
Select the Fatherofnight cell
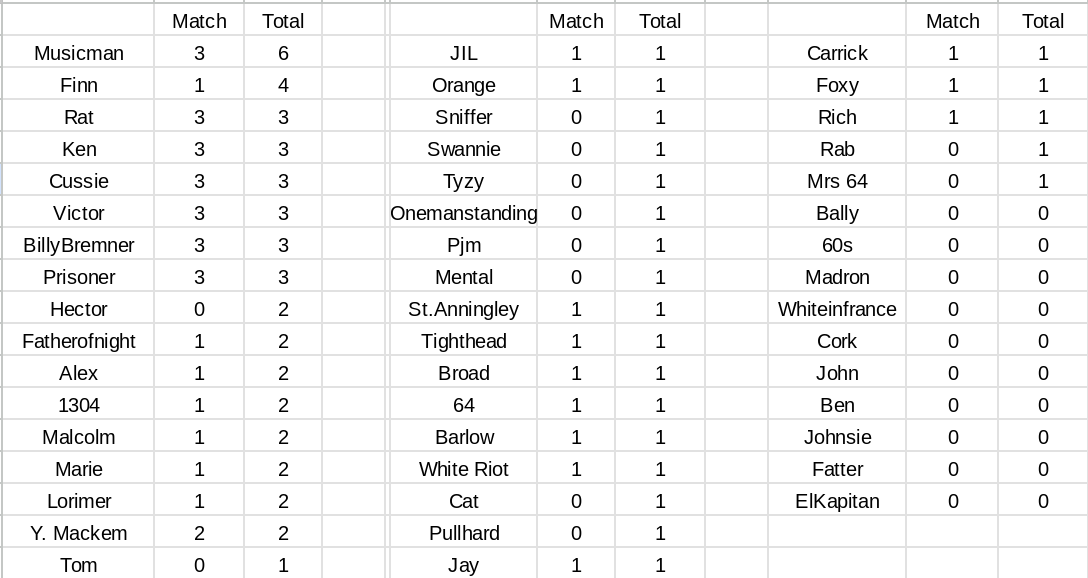79,341
